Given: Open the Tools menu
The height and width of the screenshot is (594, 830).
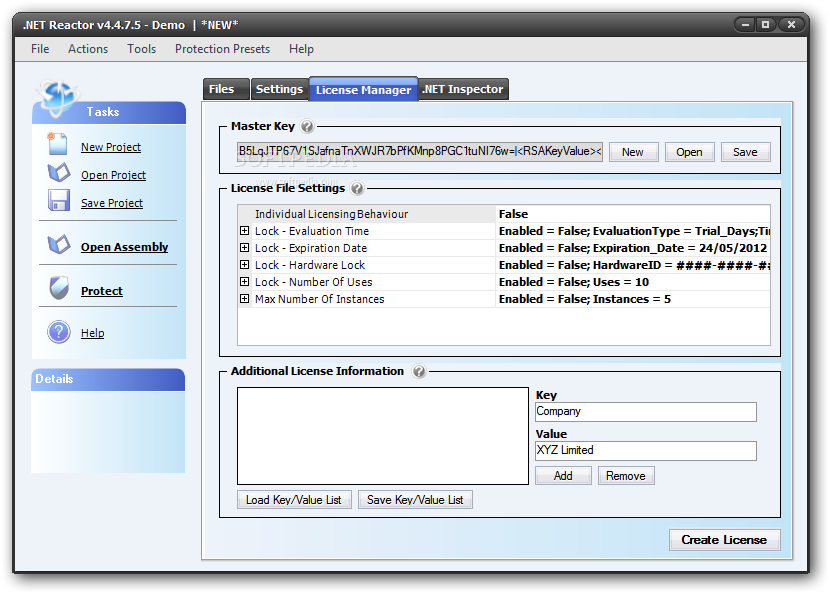Looking at the screenshot, I should coord(141,49).
